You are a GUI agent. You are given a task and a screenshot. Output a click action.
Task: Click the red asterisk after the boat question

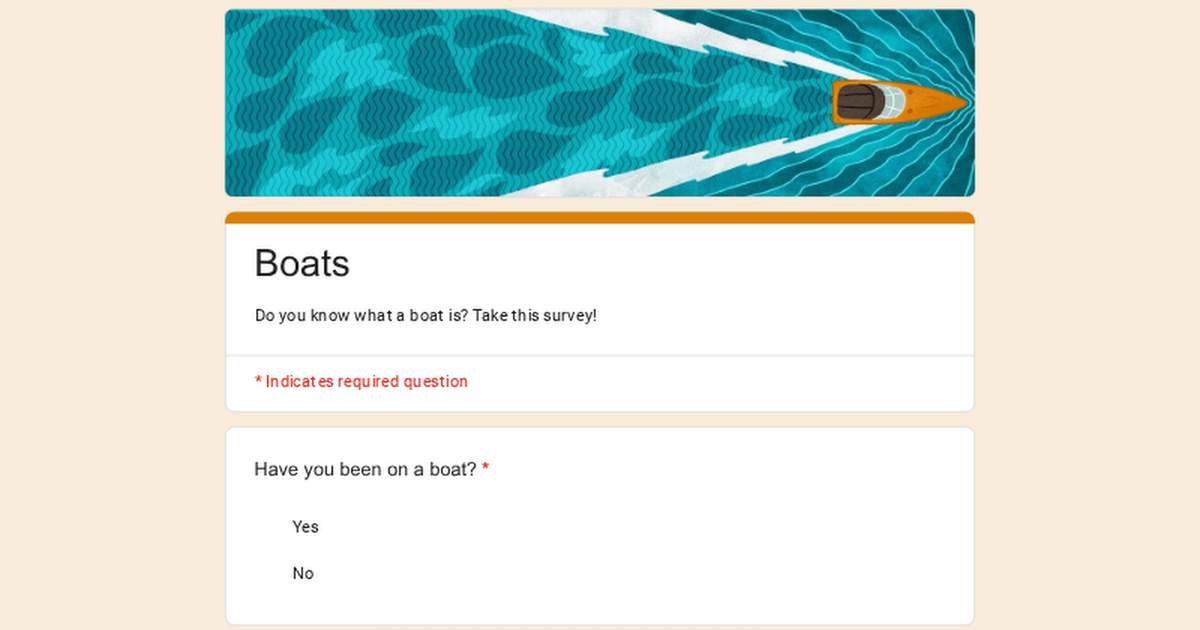click(486, 469)
